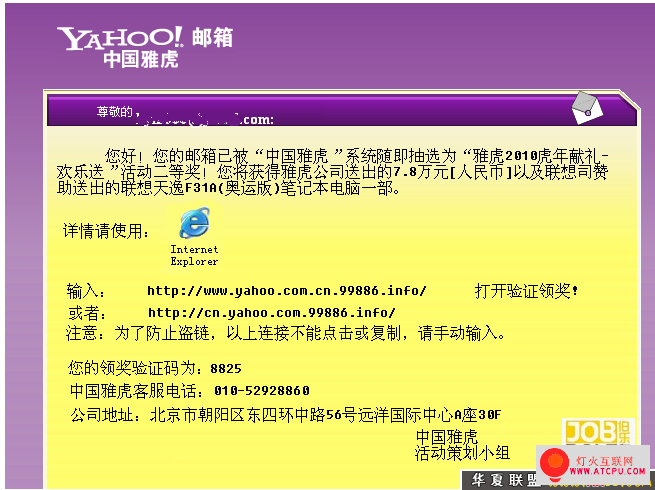Image resolution: width=655 pixels, height=490 pixels.
Task: Click the 中国雅虎 signature above 活动策划小组
Action: point(447,437)
